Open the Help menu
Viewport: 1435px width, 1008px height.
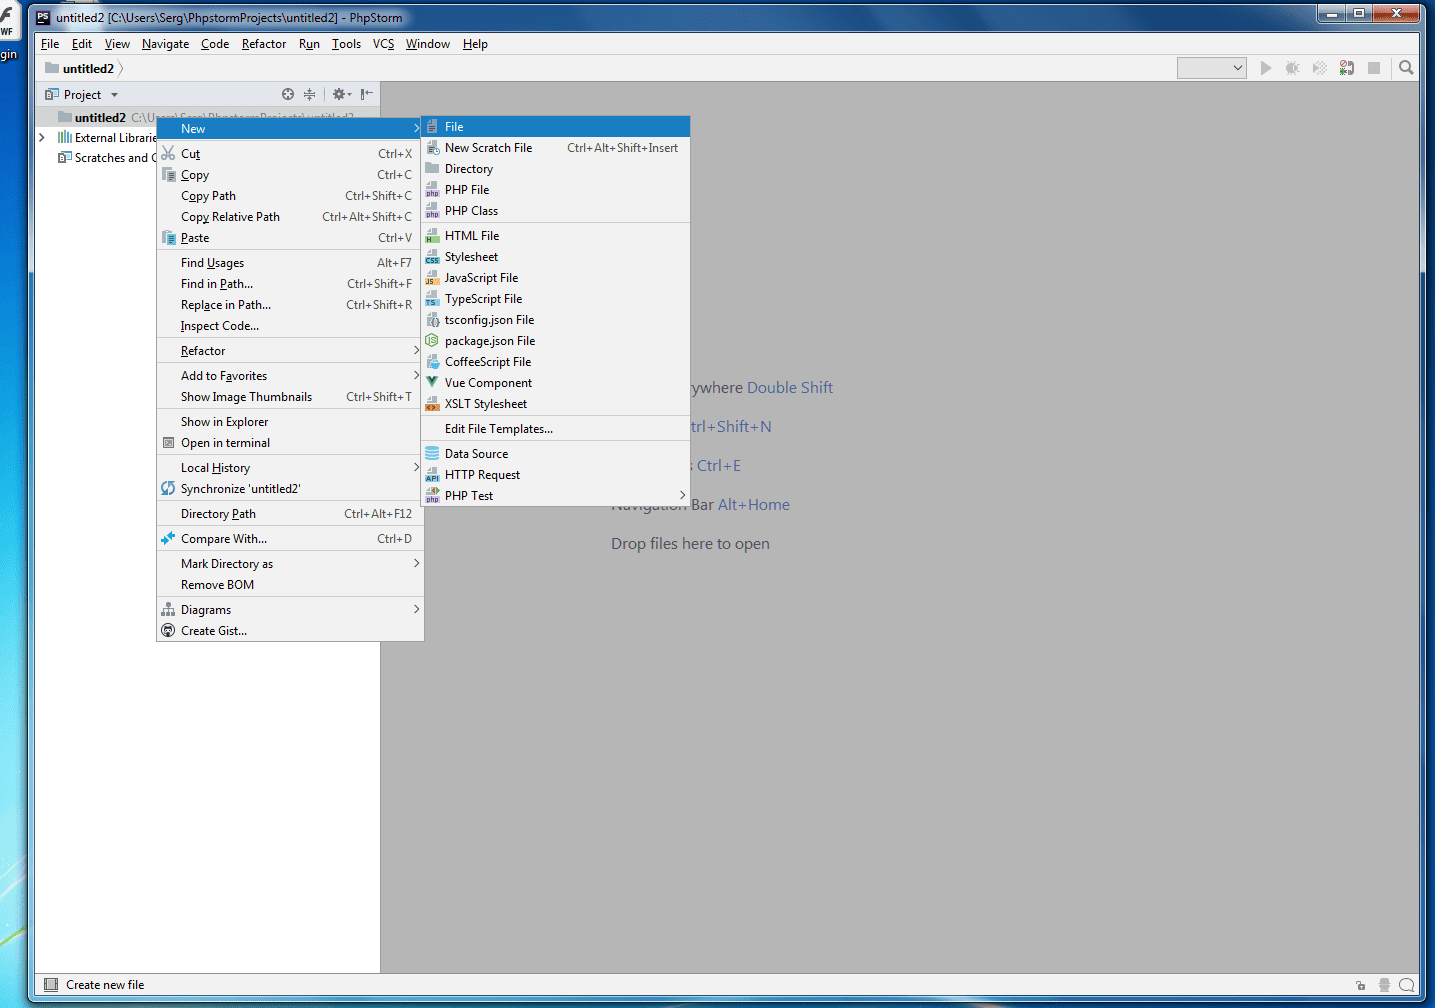[x=475, y=44]
